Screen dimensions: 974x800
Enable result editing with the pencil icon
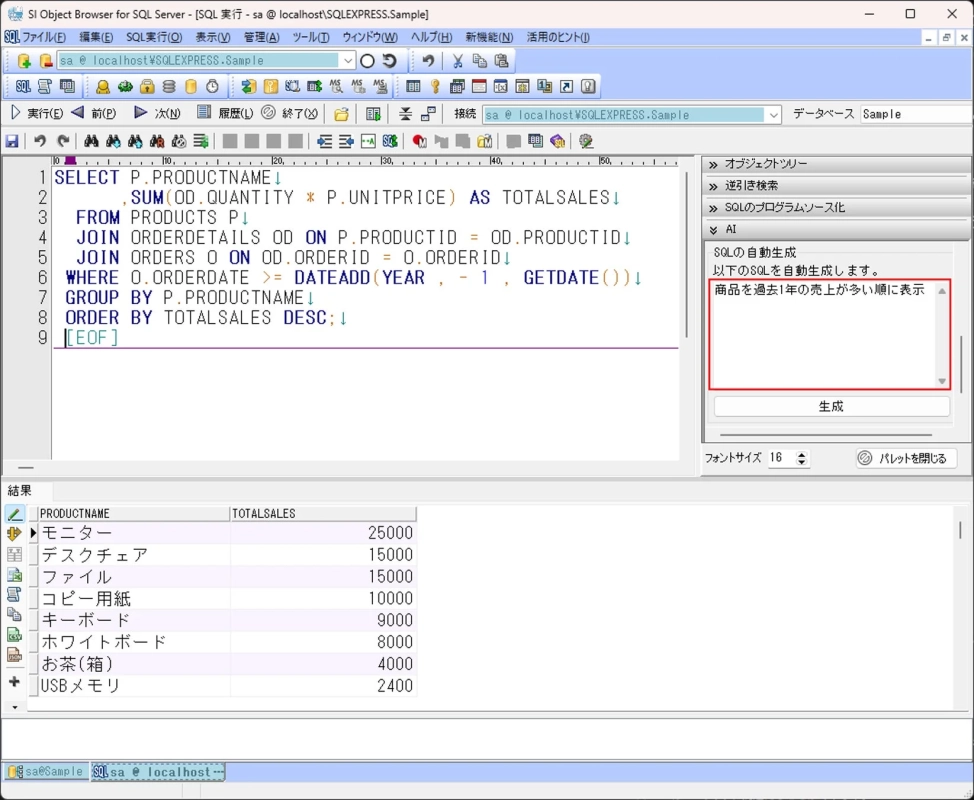click(14, 513)
